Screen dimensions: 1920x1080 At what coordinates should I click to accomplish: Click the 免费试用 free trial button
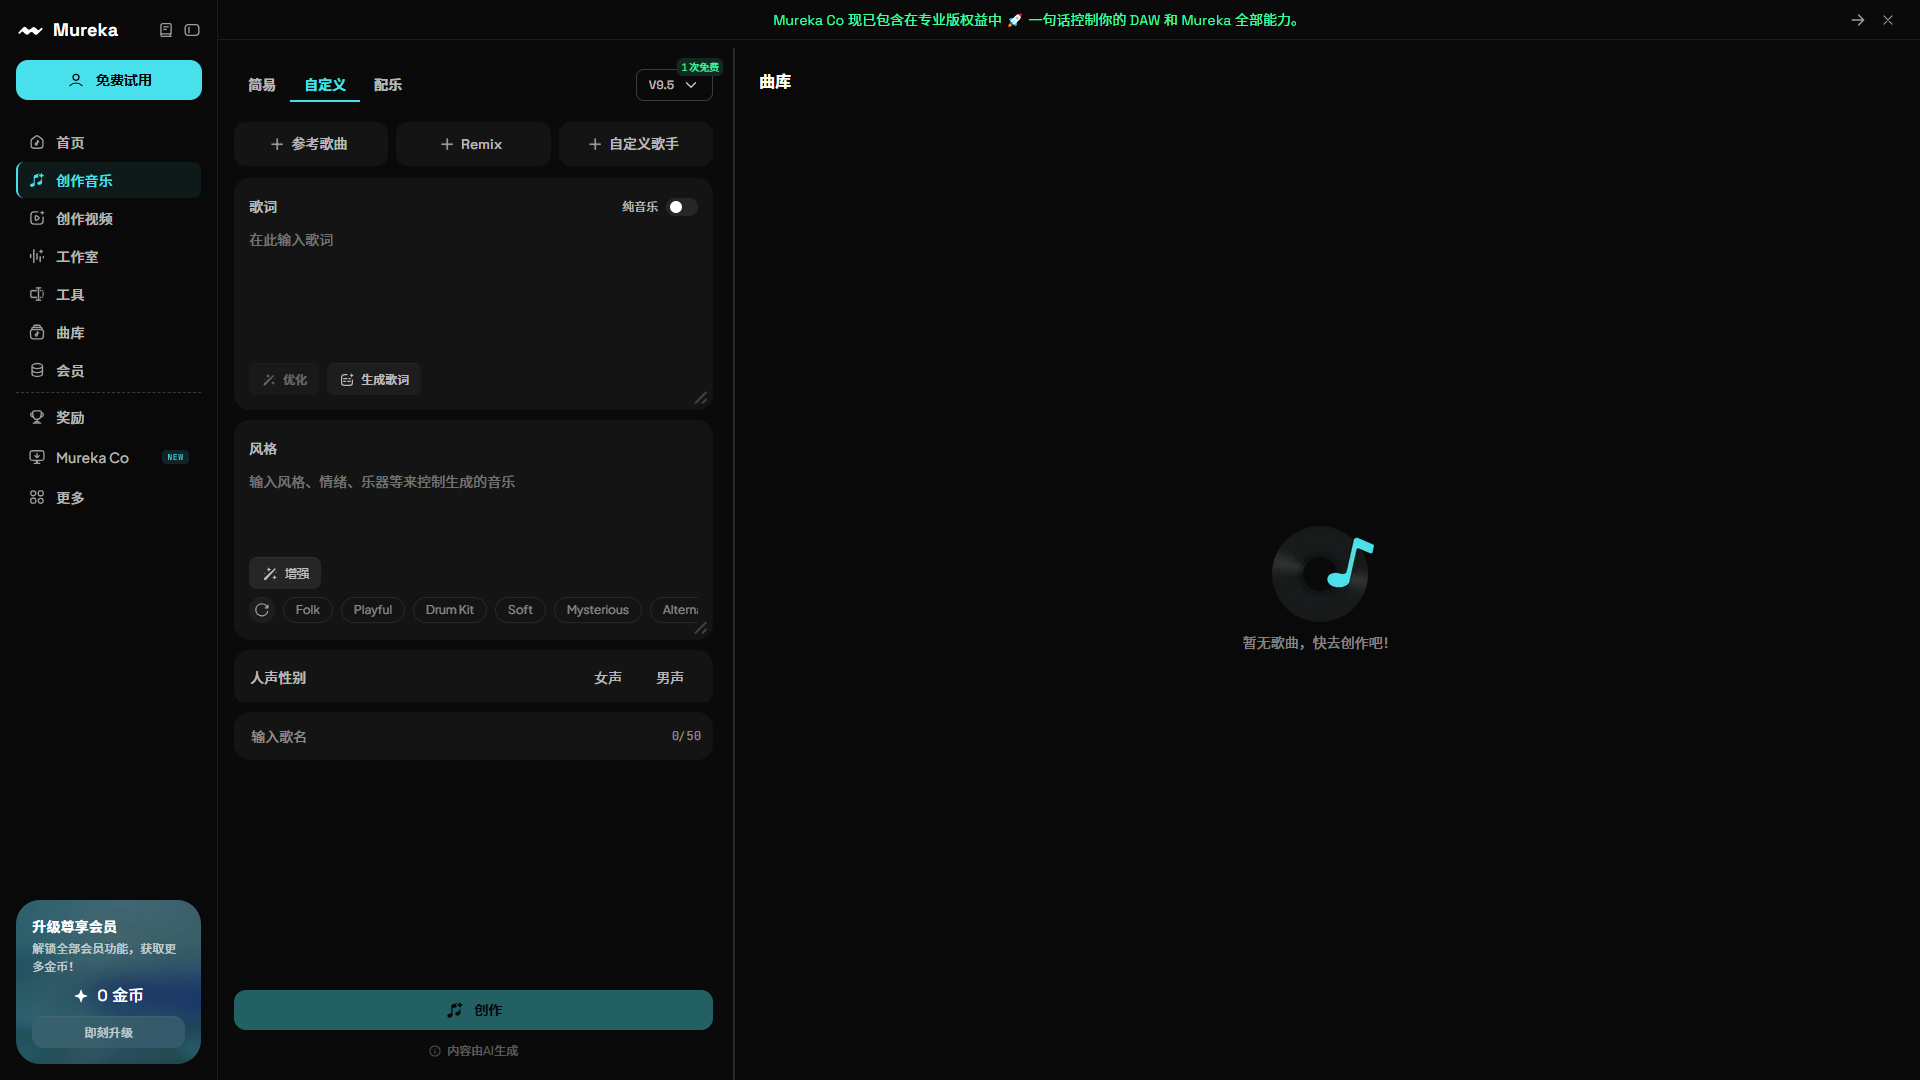[x=109, y=80]
